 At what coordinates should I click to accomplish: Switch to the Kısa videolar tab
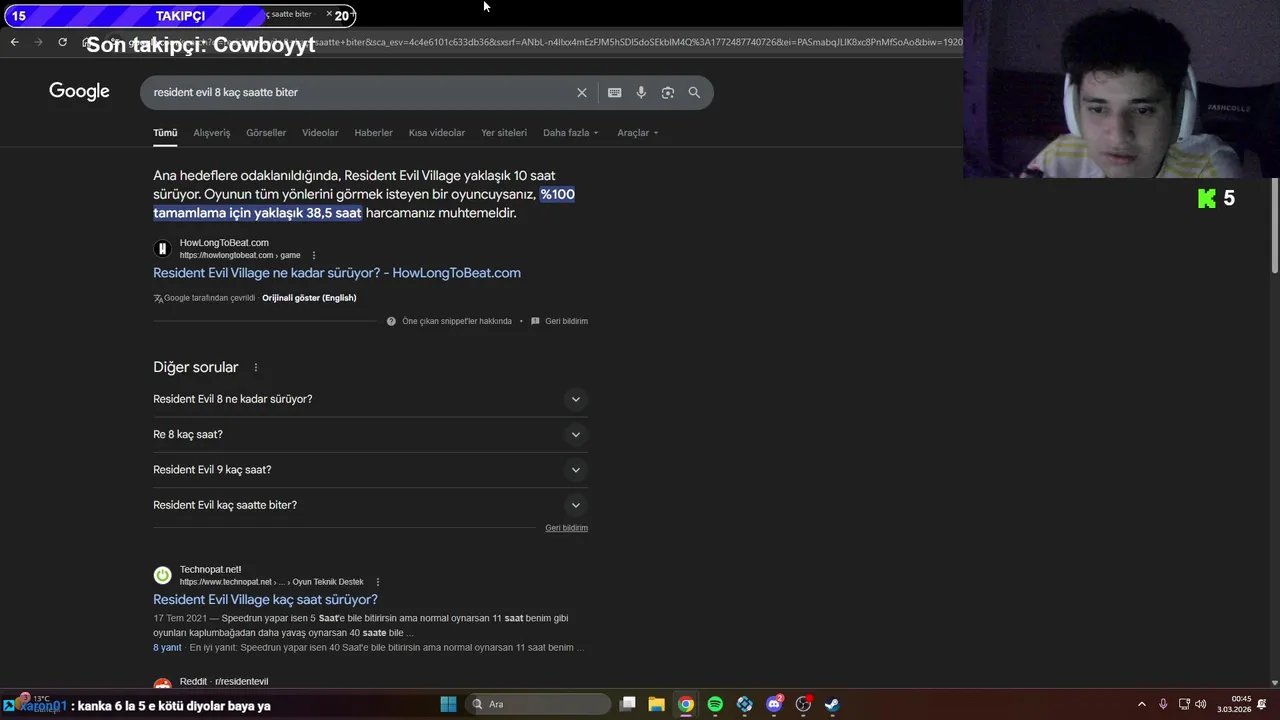[x=437, y=132]
